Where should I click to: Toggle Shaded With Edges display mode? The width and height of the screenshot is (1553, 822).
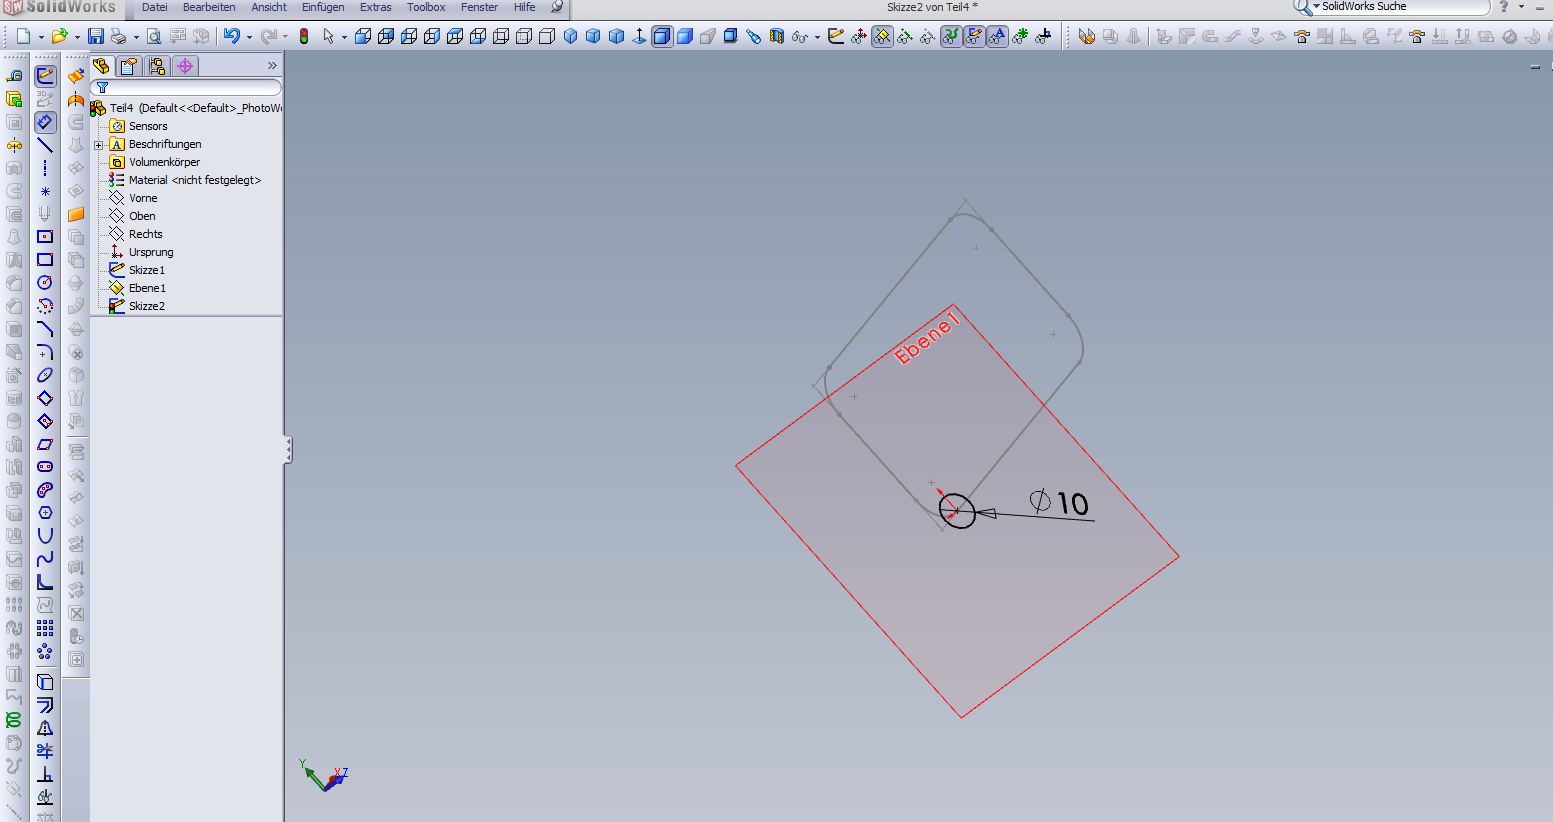(x=662, y=37)
